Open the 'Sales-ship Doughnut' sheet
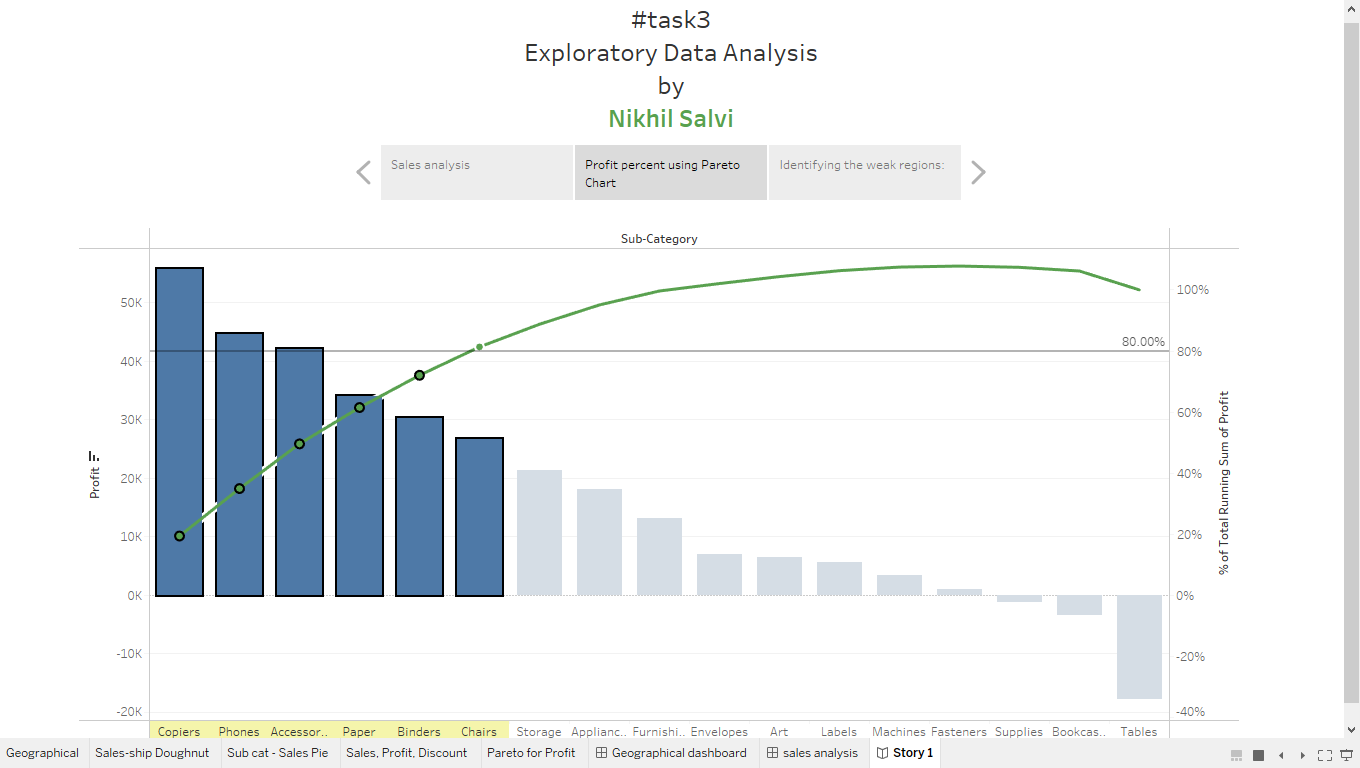Screen dimensions: 1360x768 click(152, 752)
